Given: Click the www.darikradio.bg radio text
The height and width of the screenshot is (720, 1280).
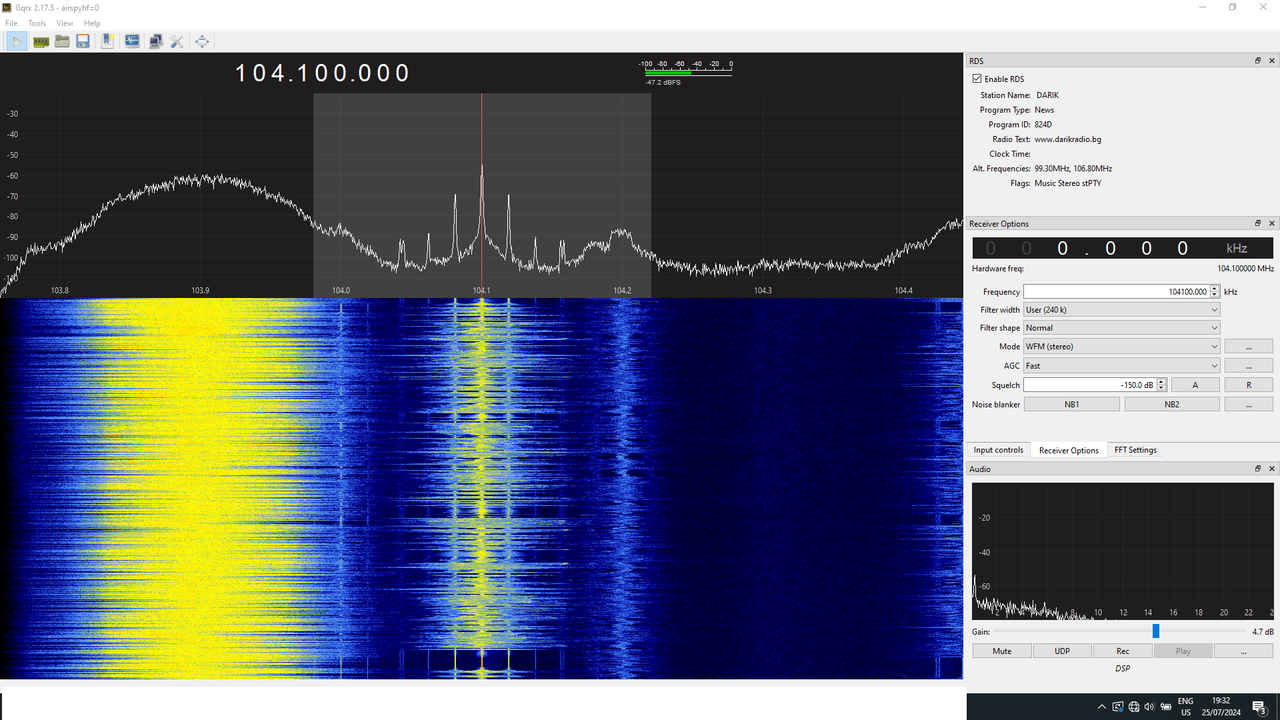Looking at the screenshot, I should coord(1068,139).
